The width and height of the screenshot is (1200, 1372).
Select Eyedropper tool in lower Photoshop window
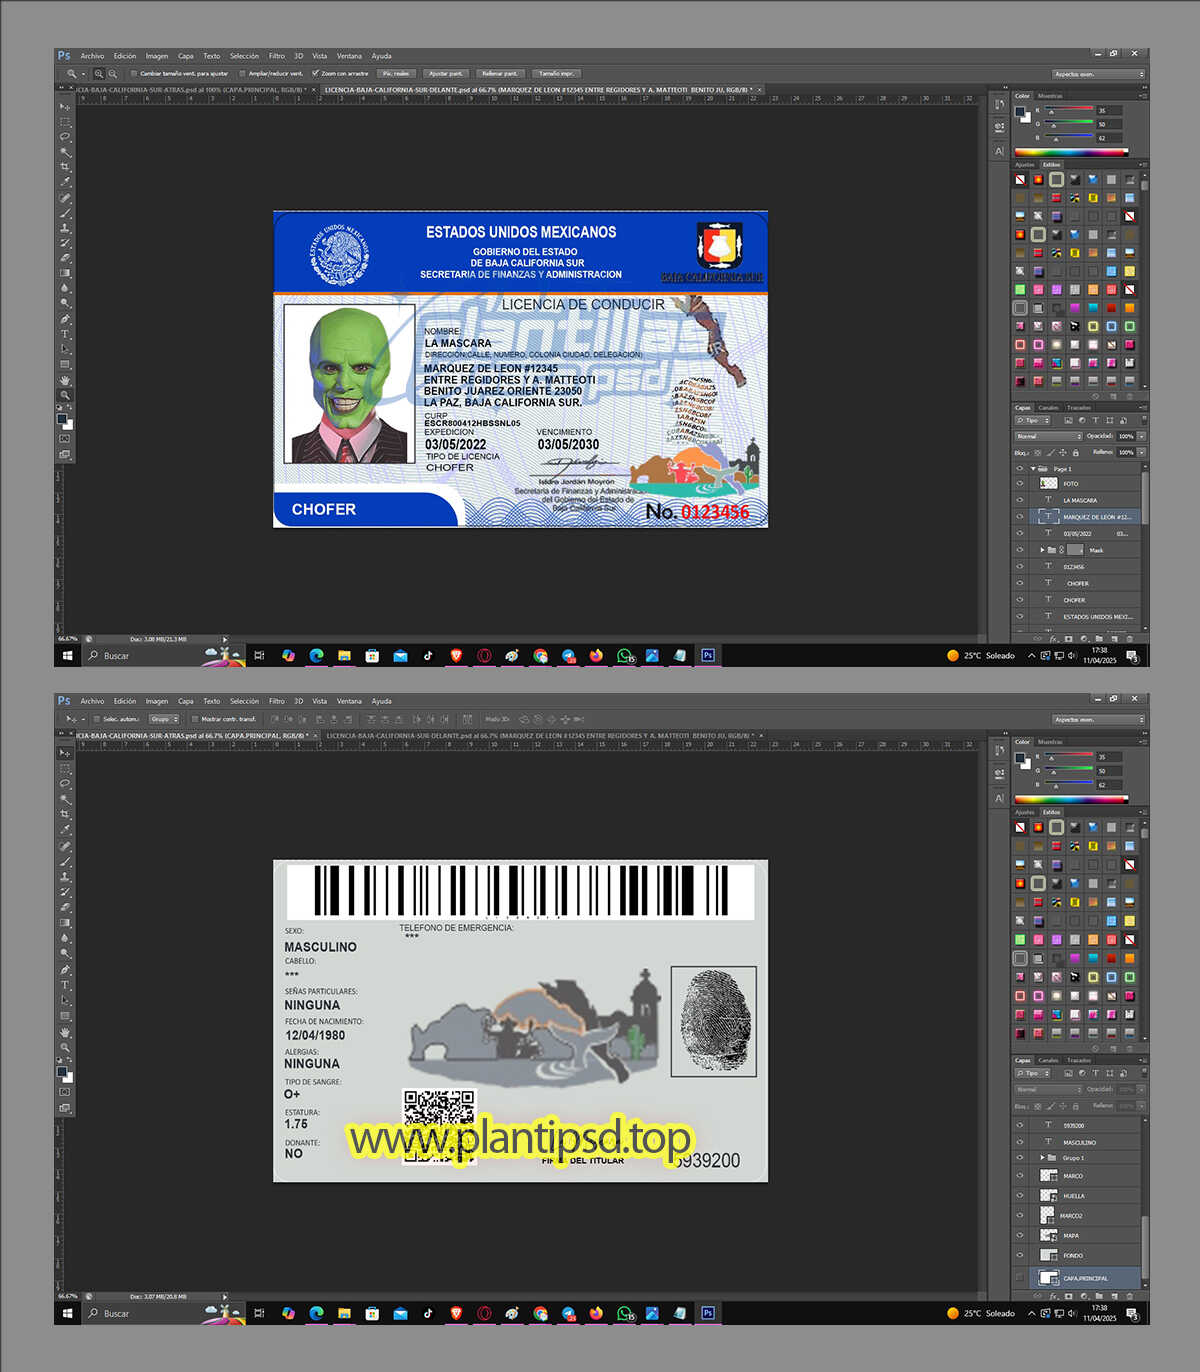[x=65, y=830]
